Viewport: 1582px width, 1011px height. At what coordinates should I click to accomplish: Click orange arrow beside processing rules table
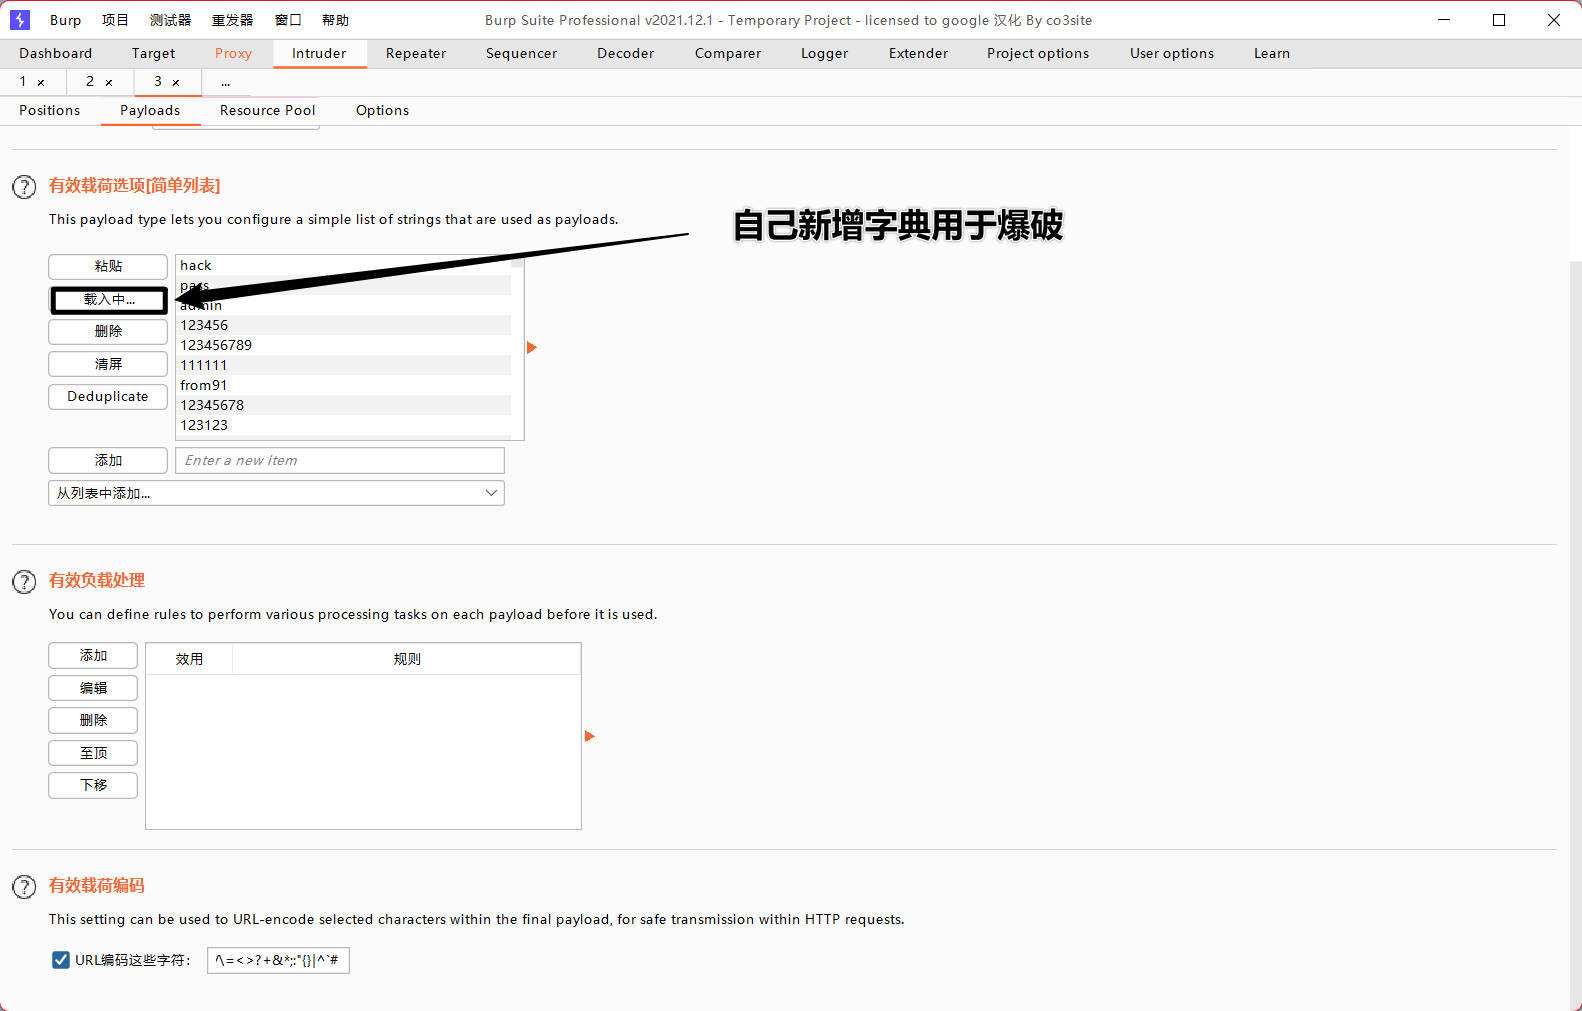[x=590, y=736]
